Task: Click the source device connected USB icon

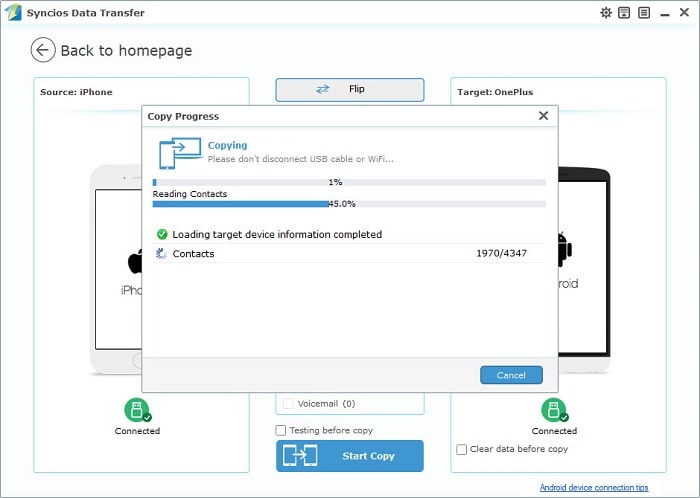Action: point(138,410)
